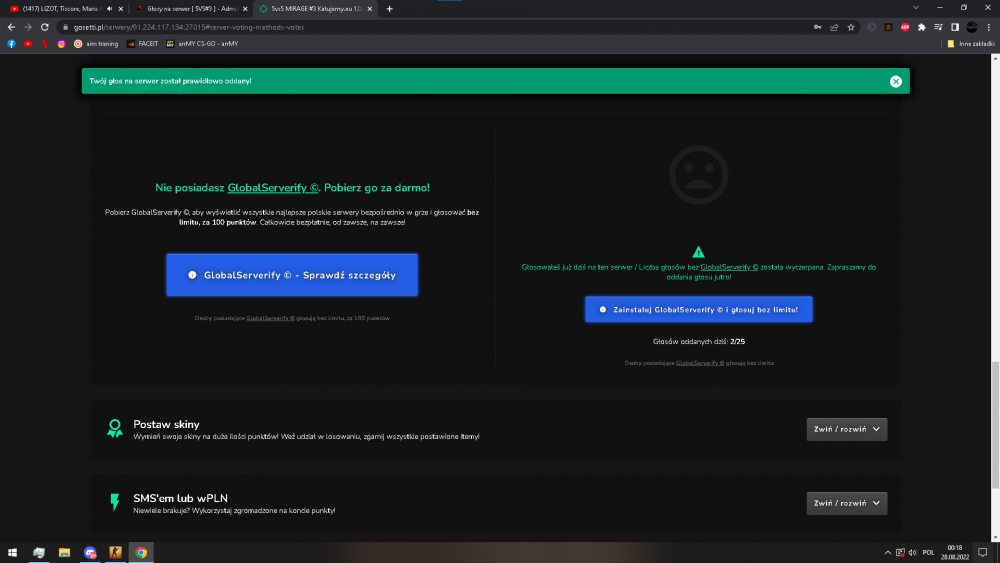Reload the page using the refresh icon
The width and height of the screenshot is (1000, 563).
[45, 27]
